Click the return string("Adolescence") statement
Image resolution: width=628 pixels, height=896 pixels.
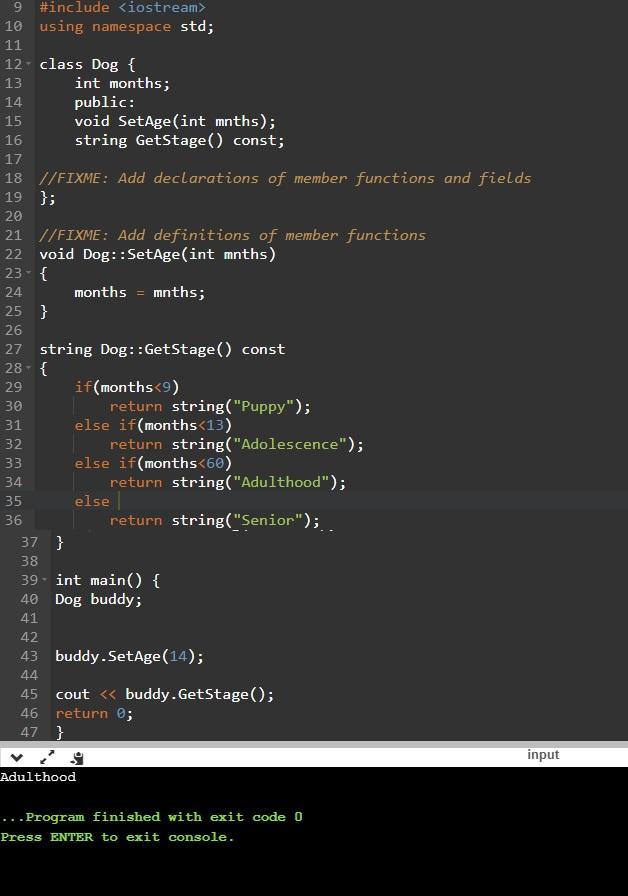[x=237, y=444]
